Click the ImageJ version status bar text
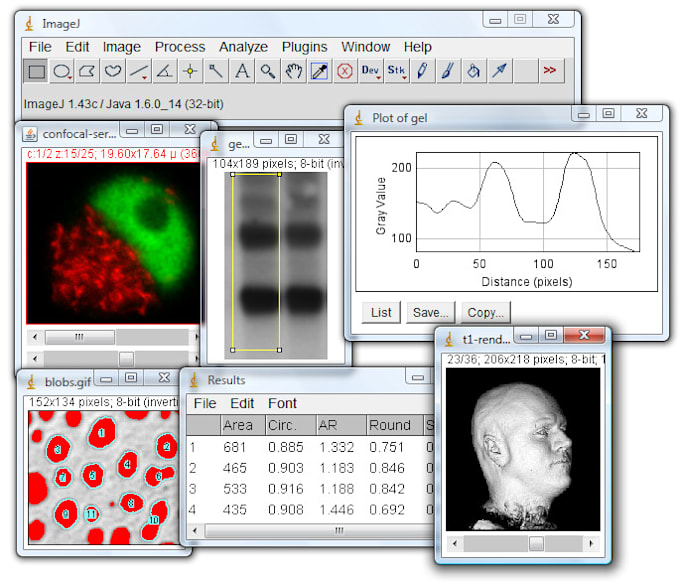680x584 pixels. pos(124,104)
